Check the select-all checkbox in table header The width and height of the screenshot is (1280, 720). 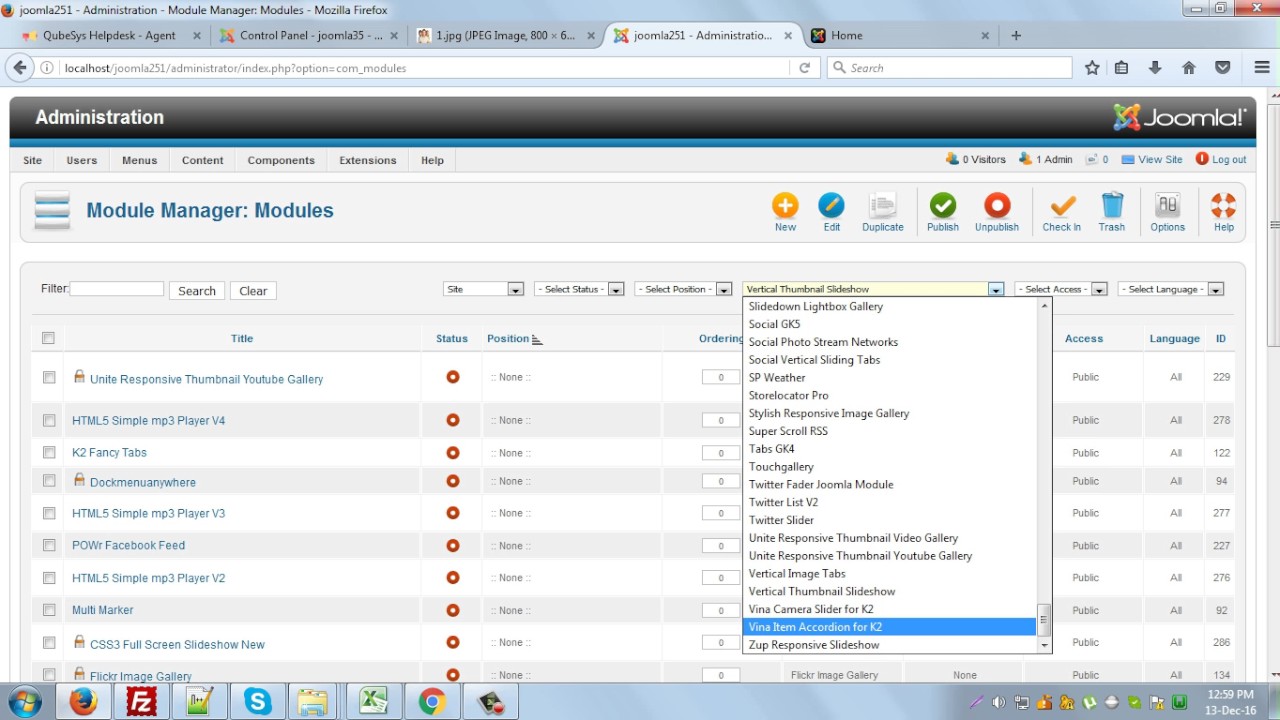(x=48, y=338)
